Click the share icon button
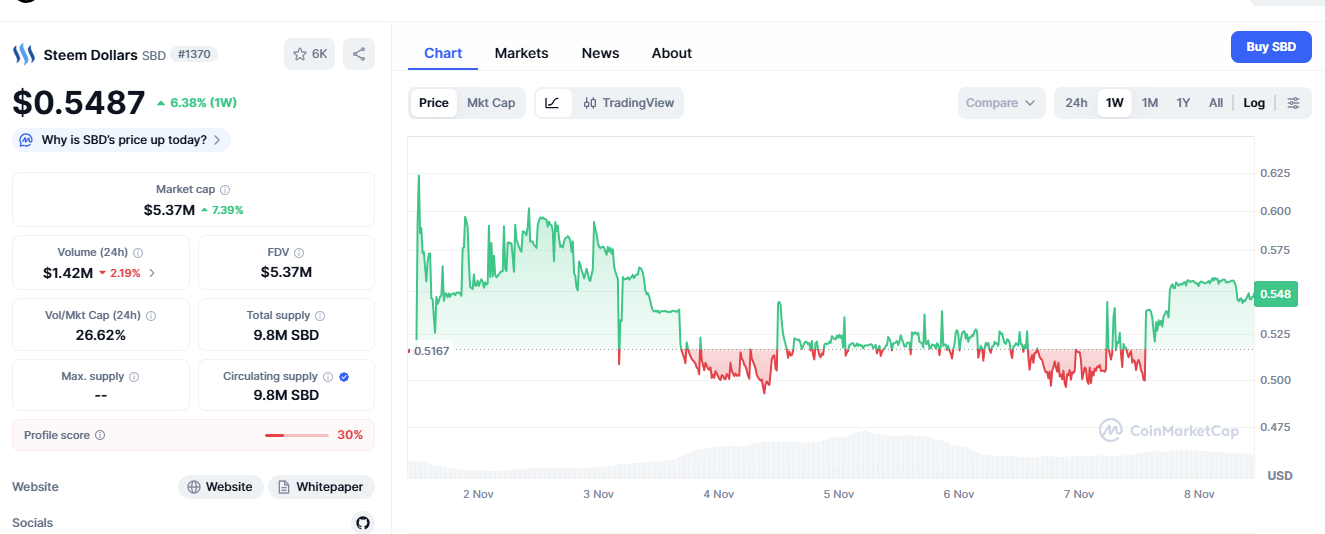This screenshot has width=1325, height=534. (359, 54)
